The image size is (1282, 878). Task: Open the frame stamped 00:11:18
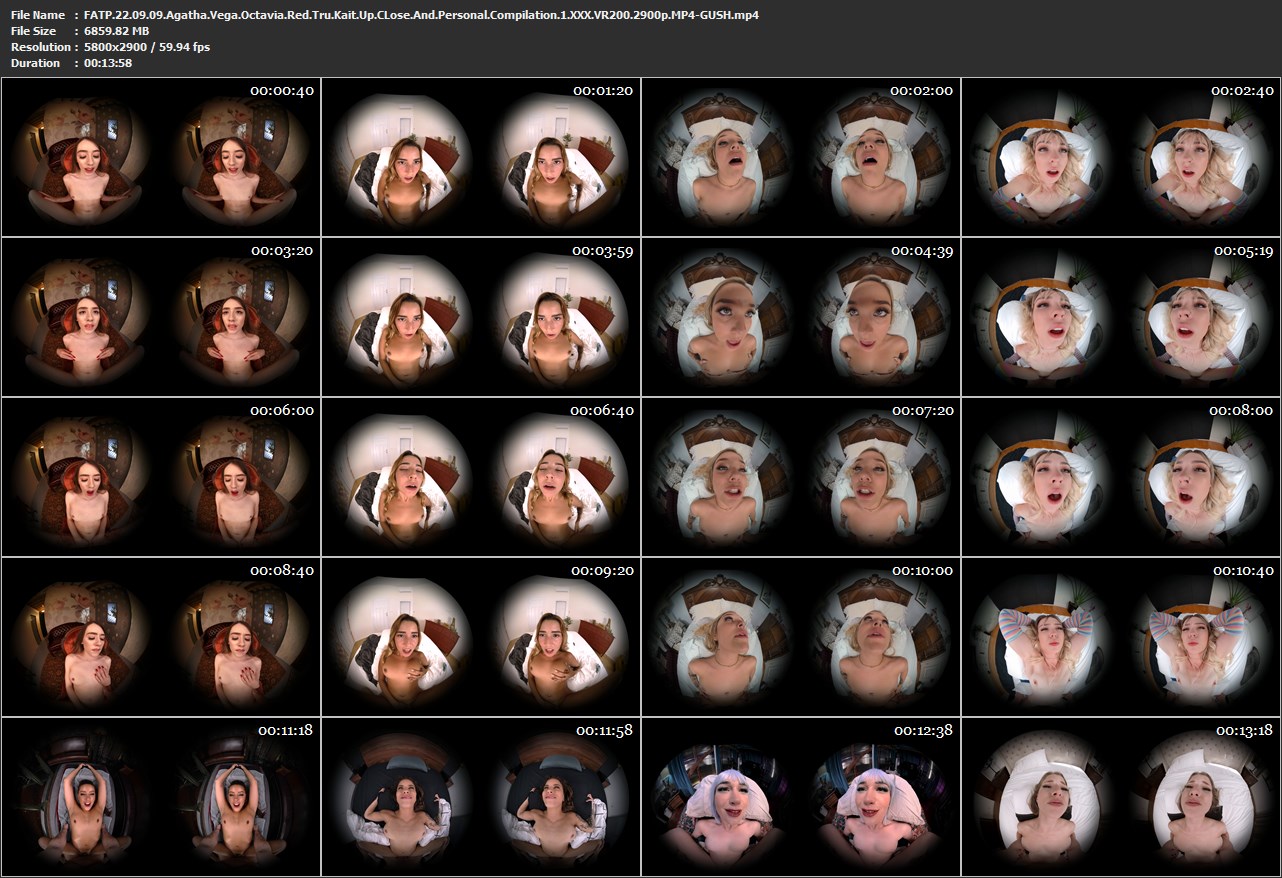tap(160, 797)
